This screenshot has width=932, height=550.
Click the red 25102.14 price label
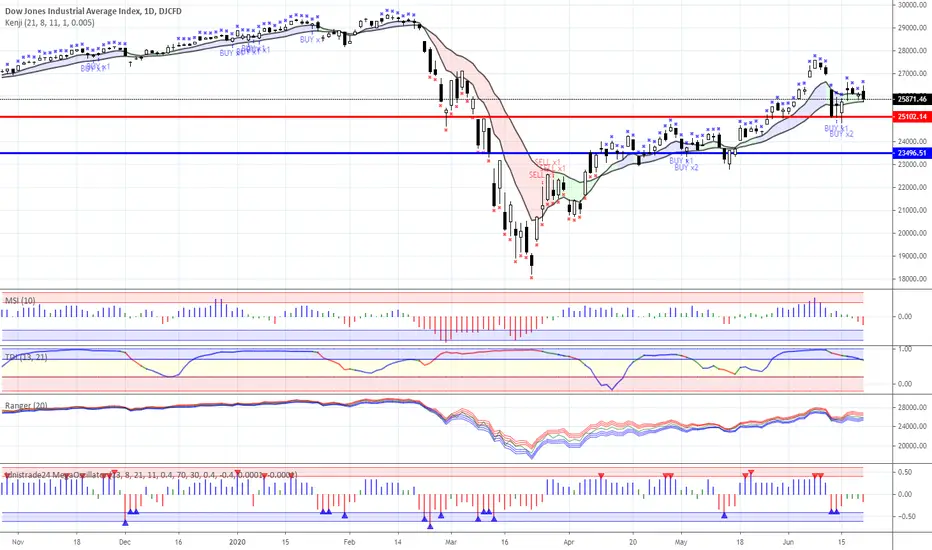pyautogui.click(x=912, y=117)
